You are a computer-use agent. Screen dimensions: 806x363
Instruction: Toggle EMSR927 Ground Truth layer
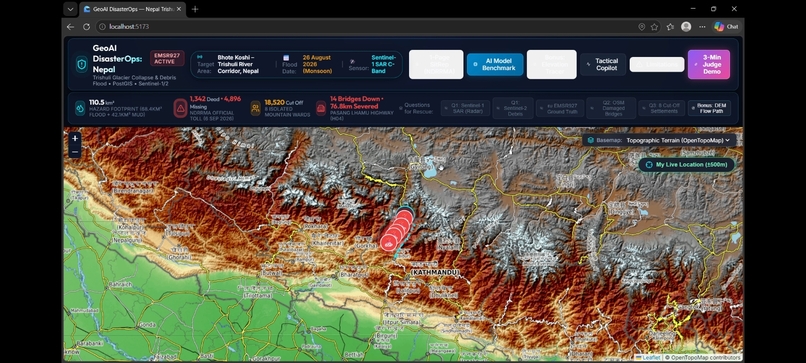pyautogui.click(x=560, y=108)
